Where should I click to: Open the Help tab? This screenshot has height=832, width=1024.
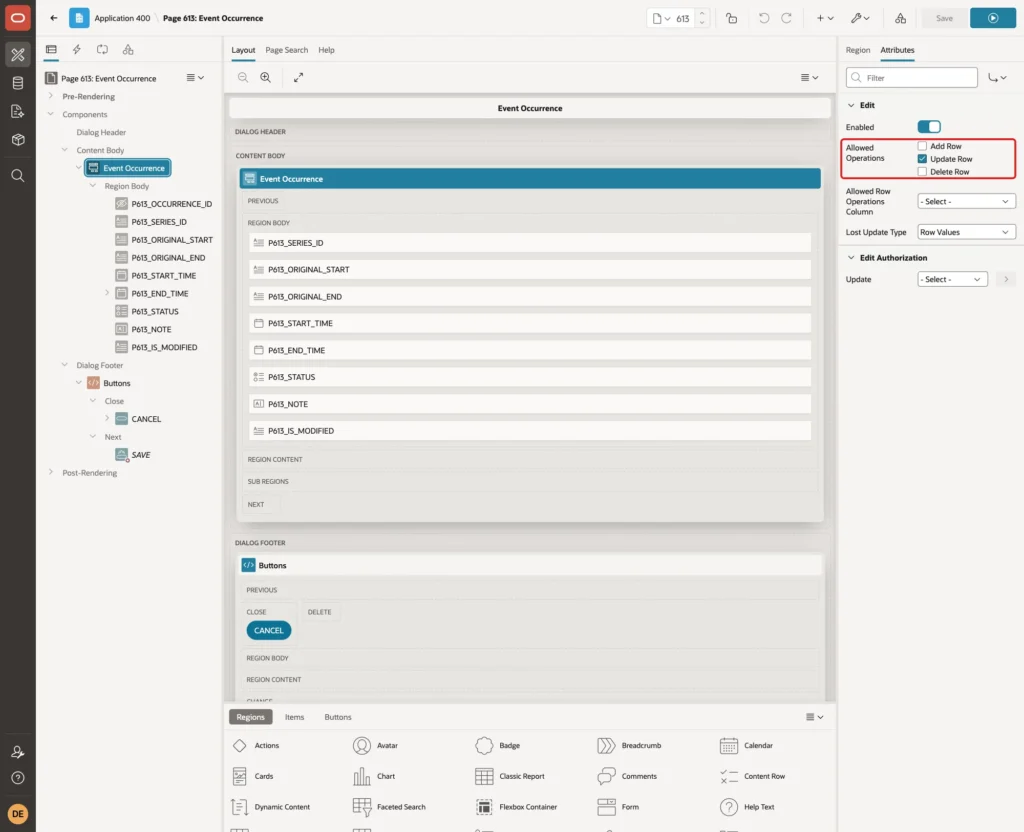point(326,50)
